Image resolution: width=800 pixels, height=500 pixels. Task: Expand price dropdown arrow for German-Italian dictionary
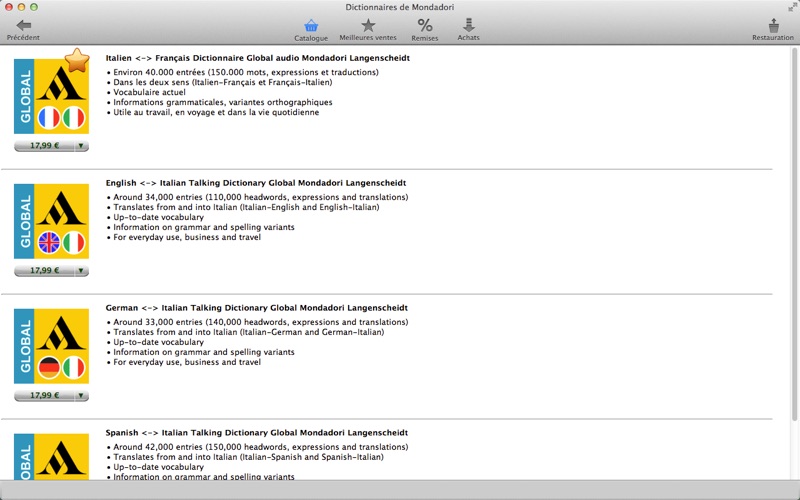(81, 396)
